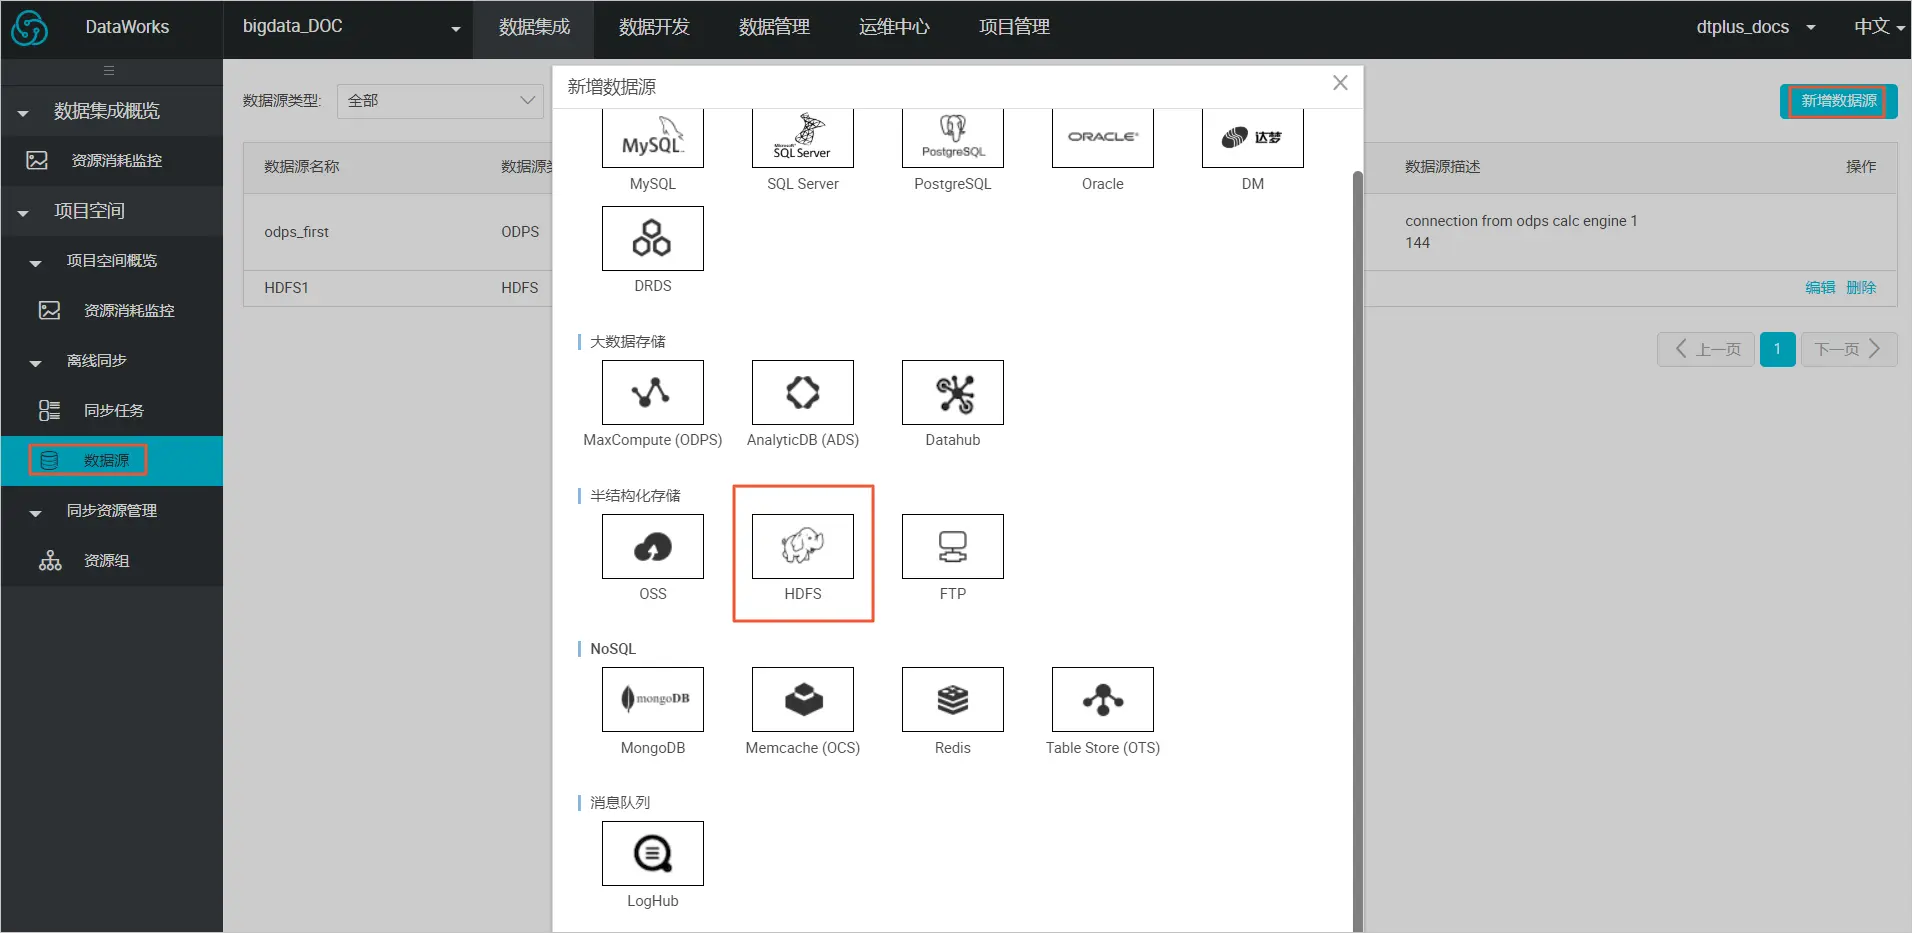The height and width of the screenshot is (933, 1912).
Task: Select page 1 in pagination
Action: click(x=1777, y=349)
